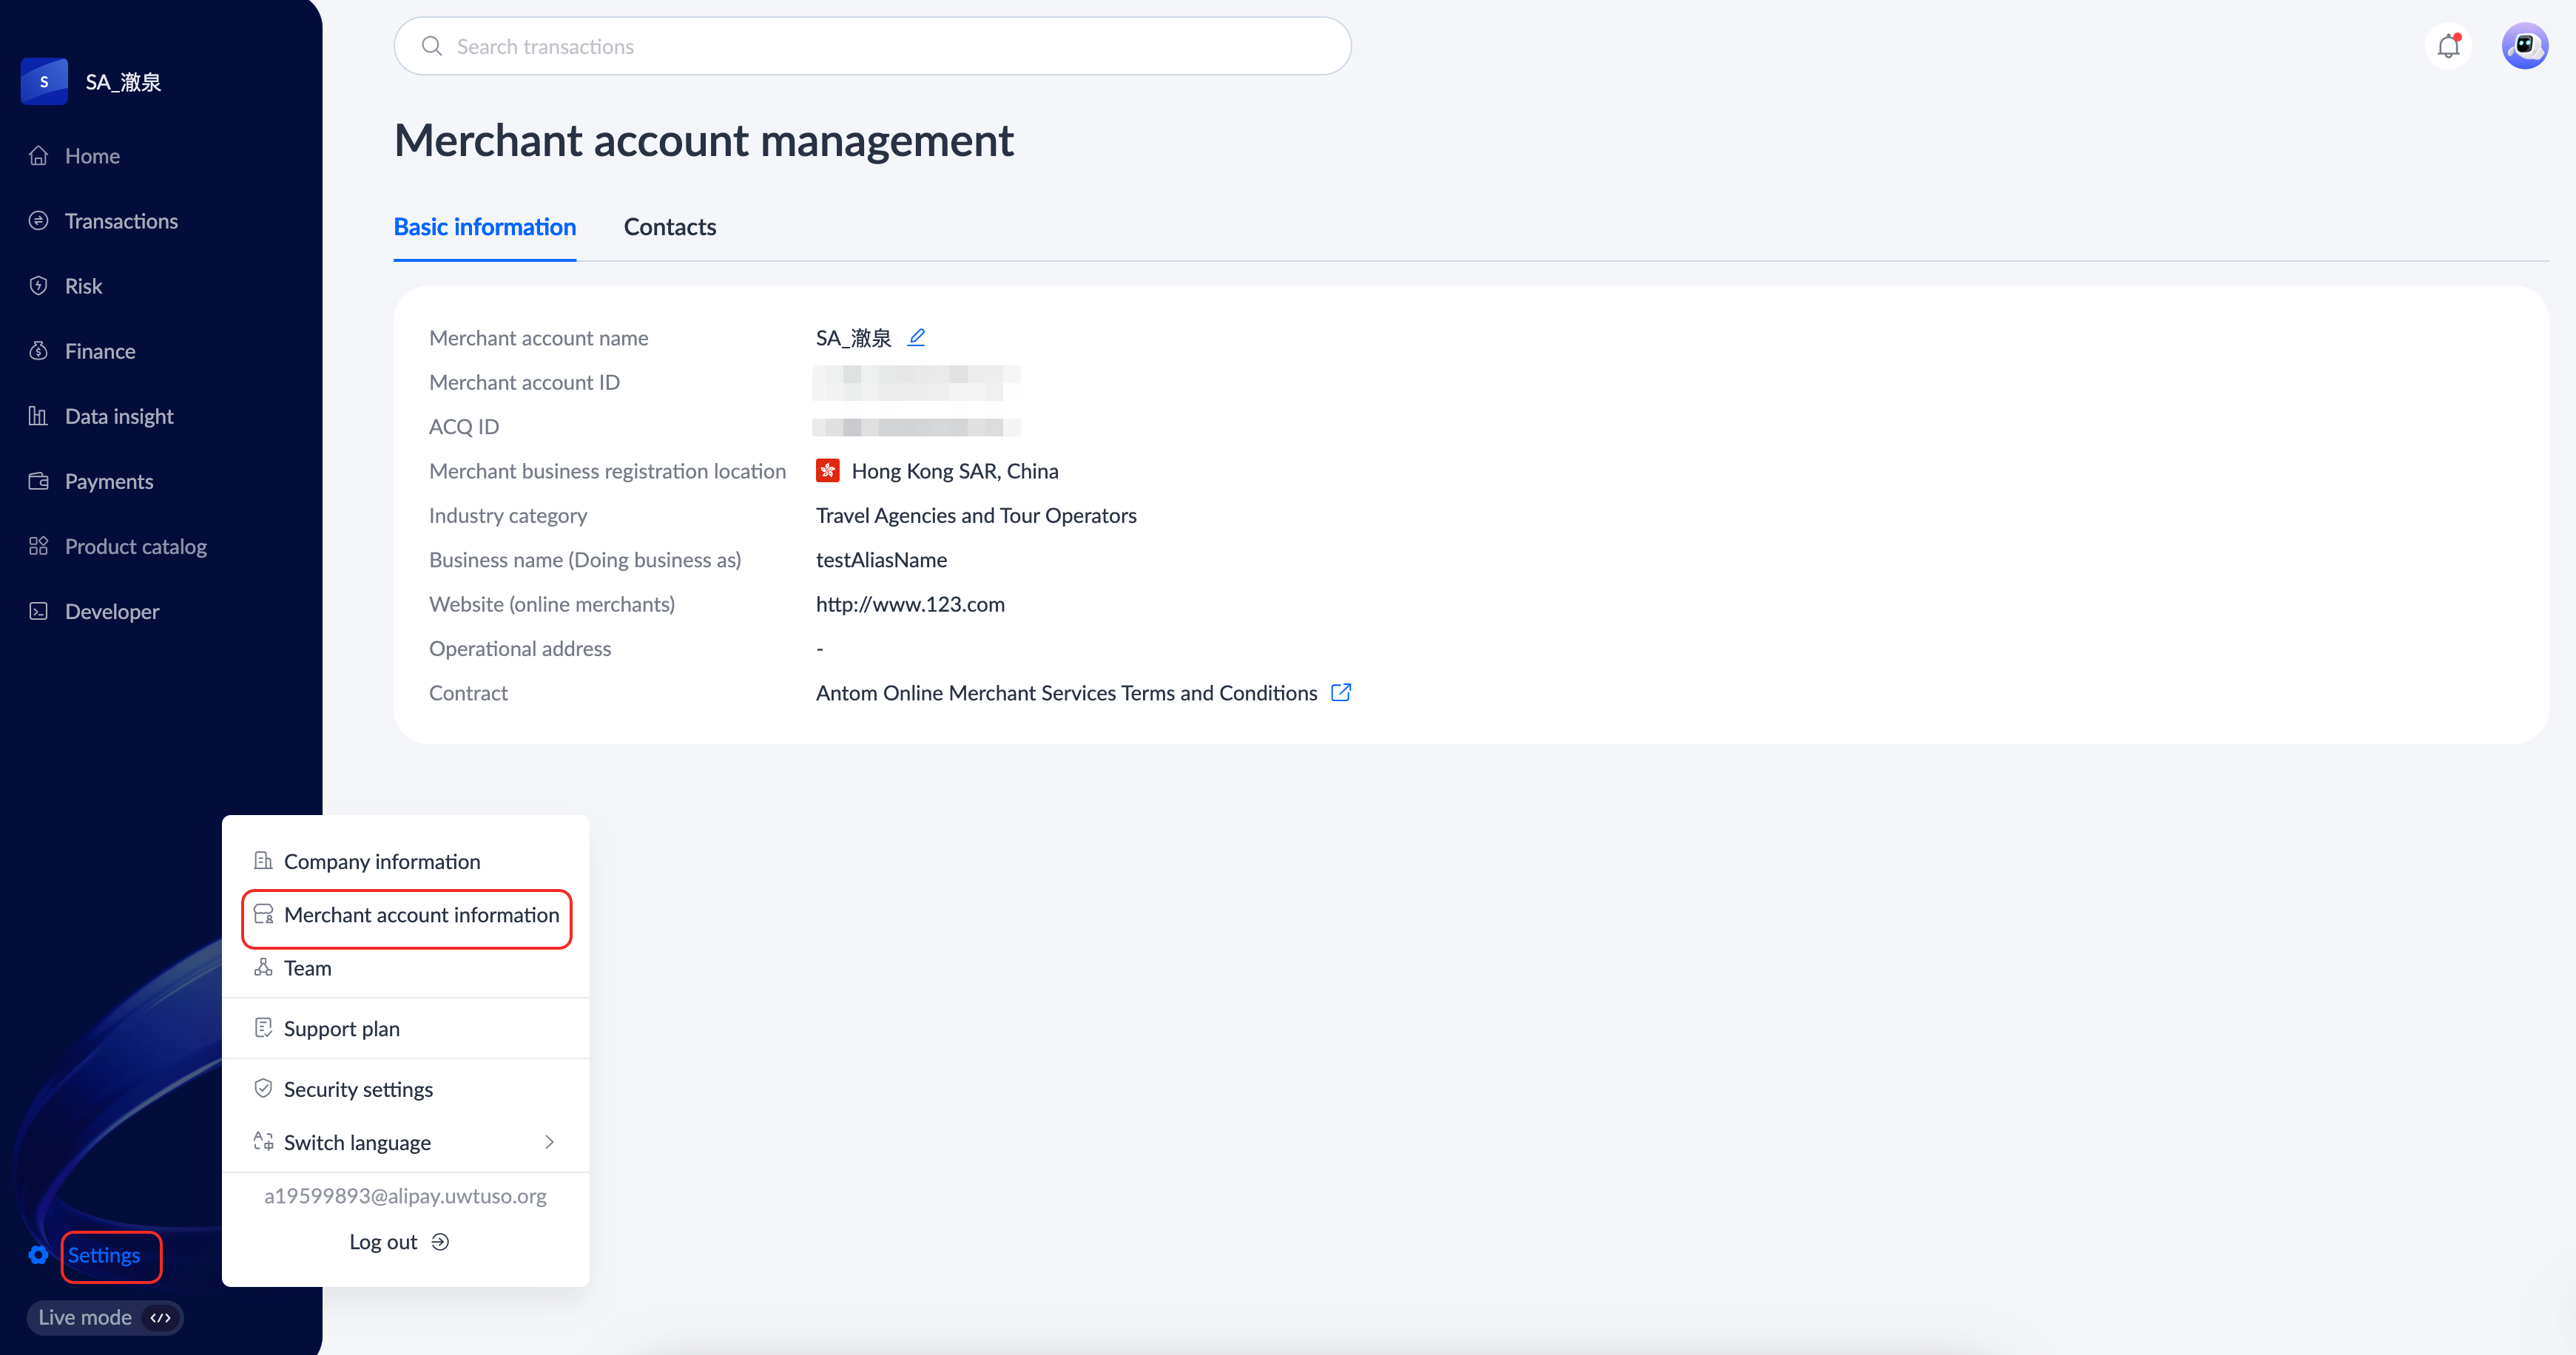This screenshot has width=2576, height=1355.
Task: Open contract external link icon
Action: click(1341, 692)
